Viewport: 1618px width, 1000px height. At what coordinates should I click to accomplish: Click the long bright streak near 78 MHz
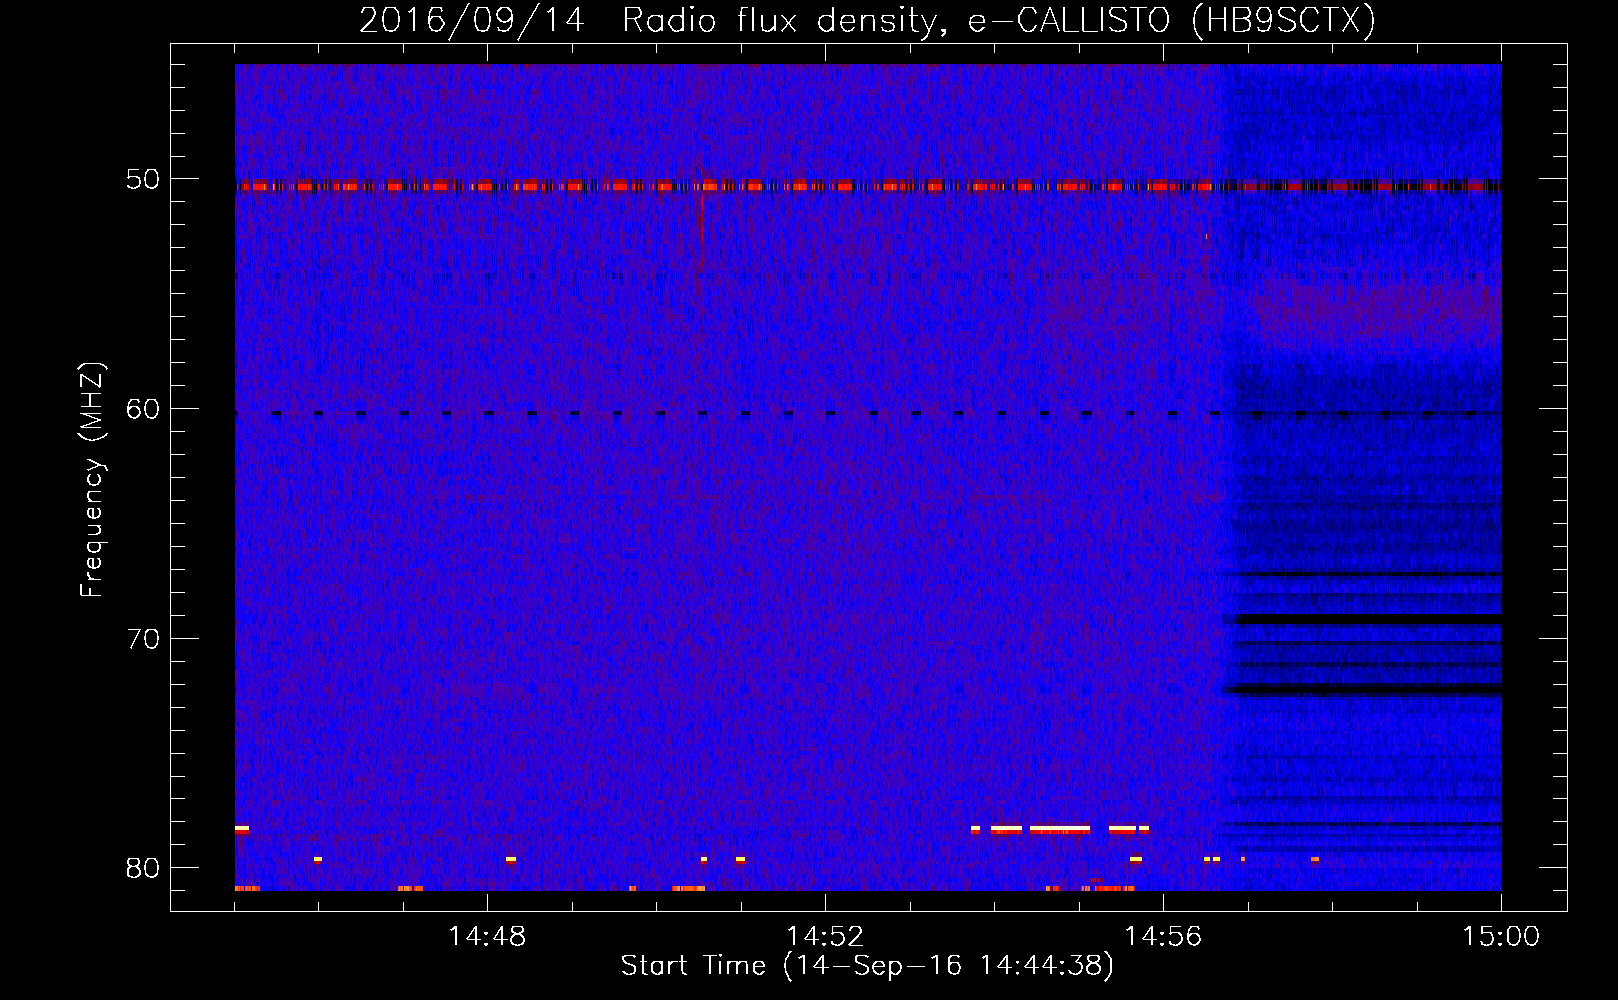click(1060, 829)
